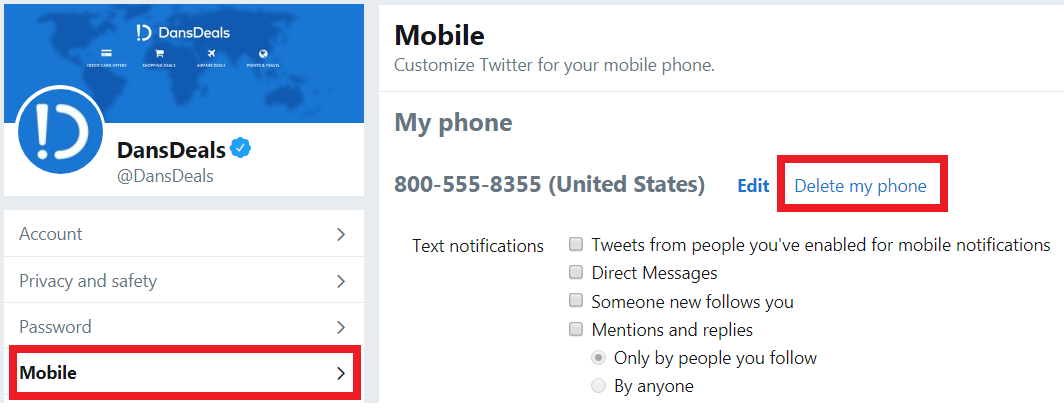Click the chevron next to Password
The width and height of the screenshot is (1064, 412).
(x=341, y=327)
